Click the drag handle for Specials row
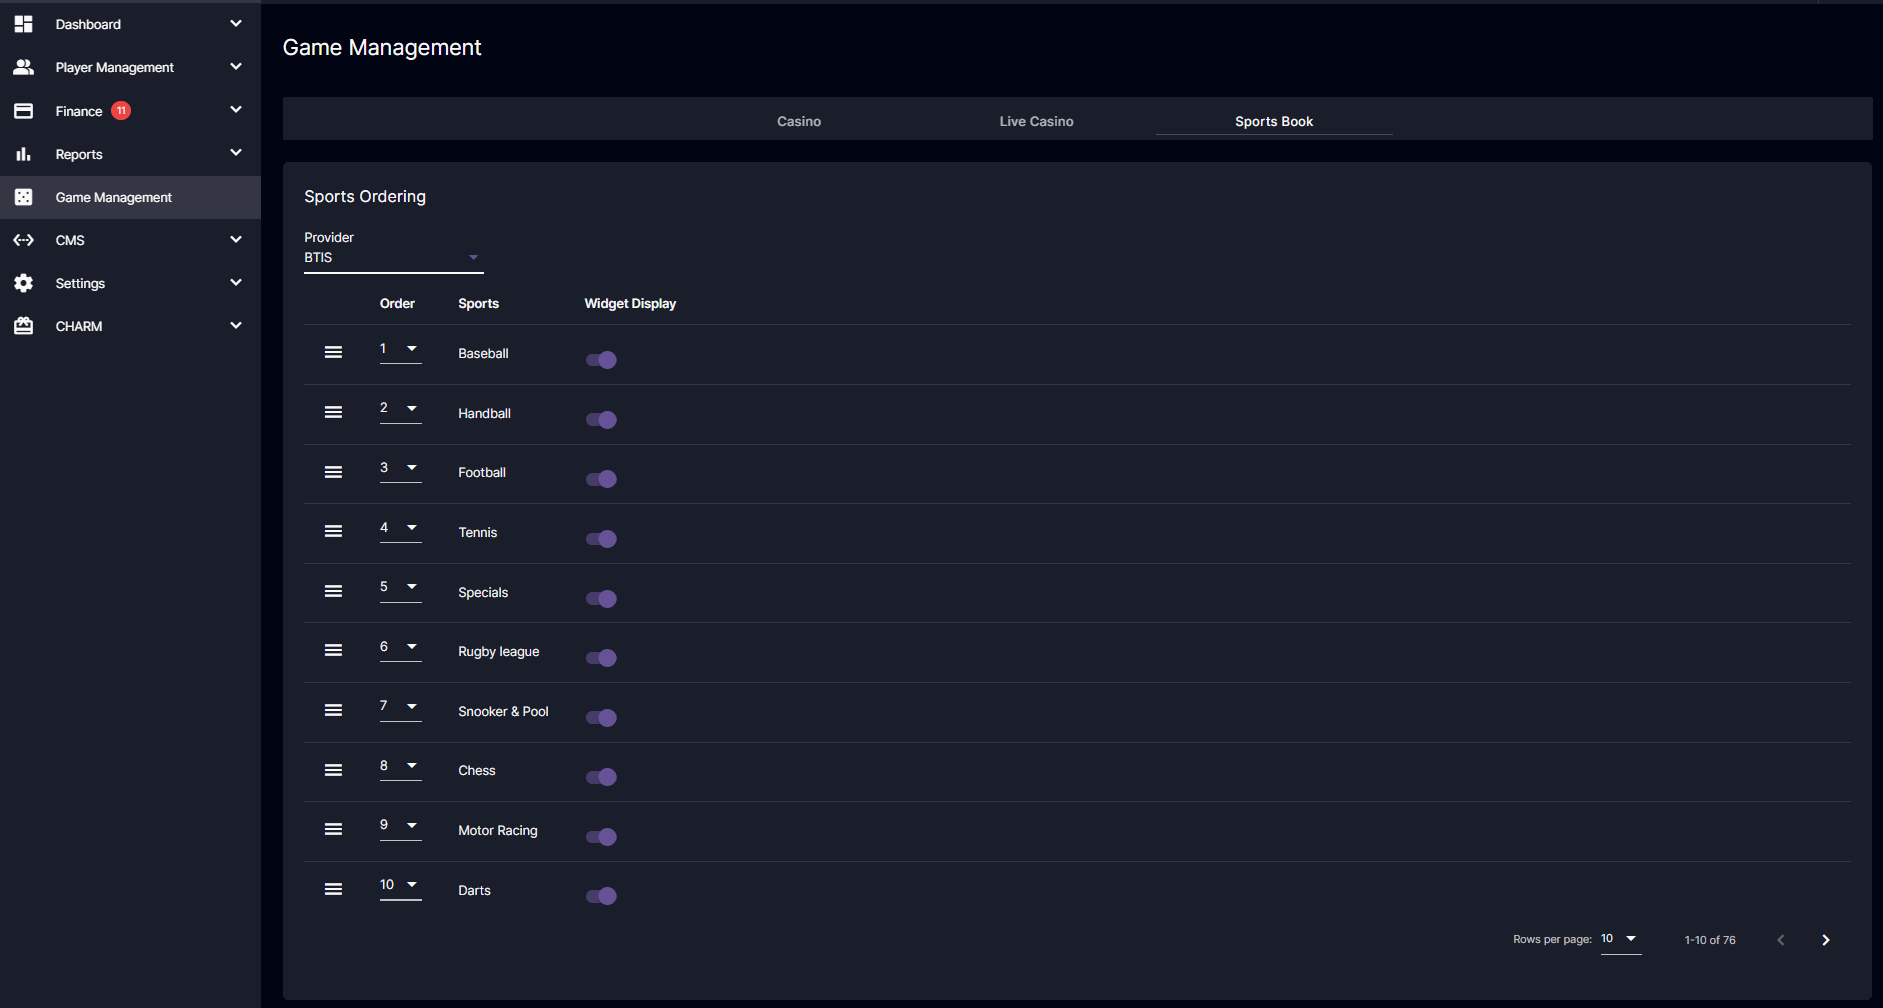1883x1008 pixels. [334, 591]
